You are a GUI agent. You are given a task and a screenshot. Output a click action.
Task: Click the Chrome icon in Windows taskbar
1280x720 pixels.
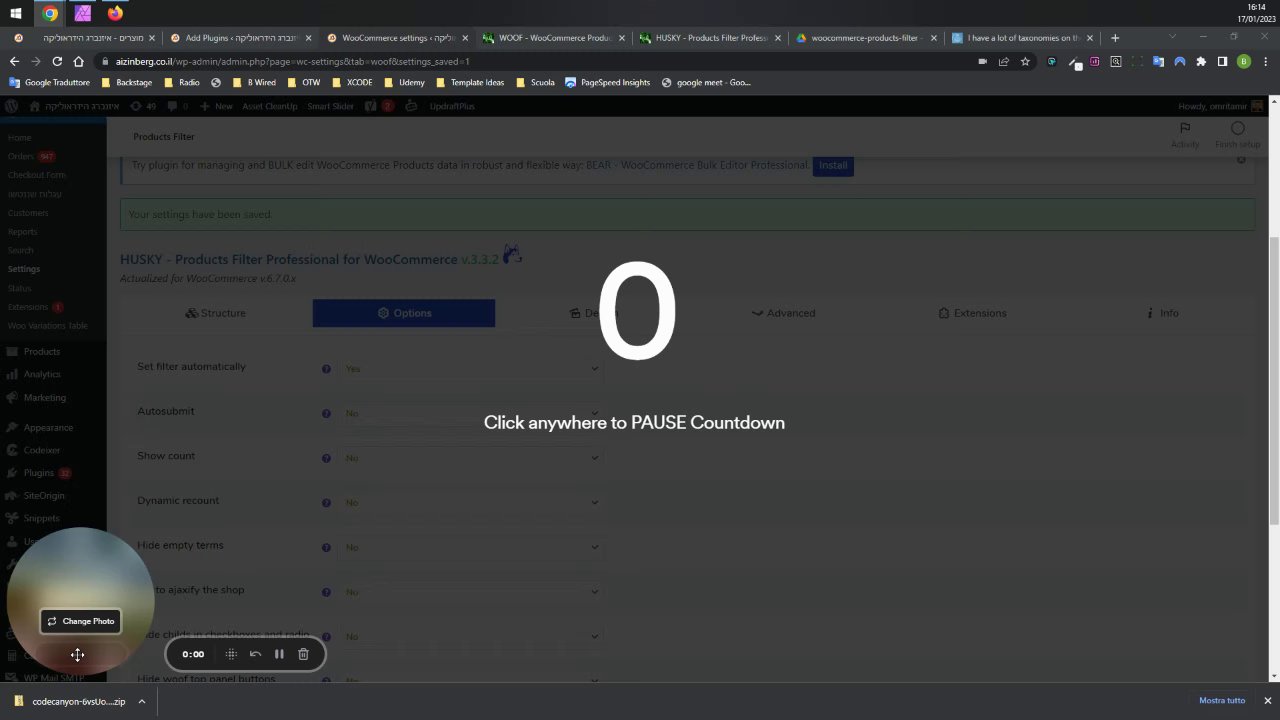50,13
